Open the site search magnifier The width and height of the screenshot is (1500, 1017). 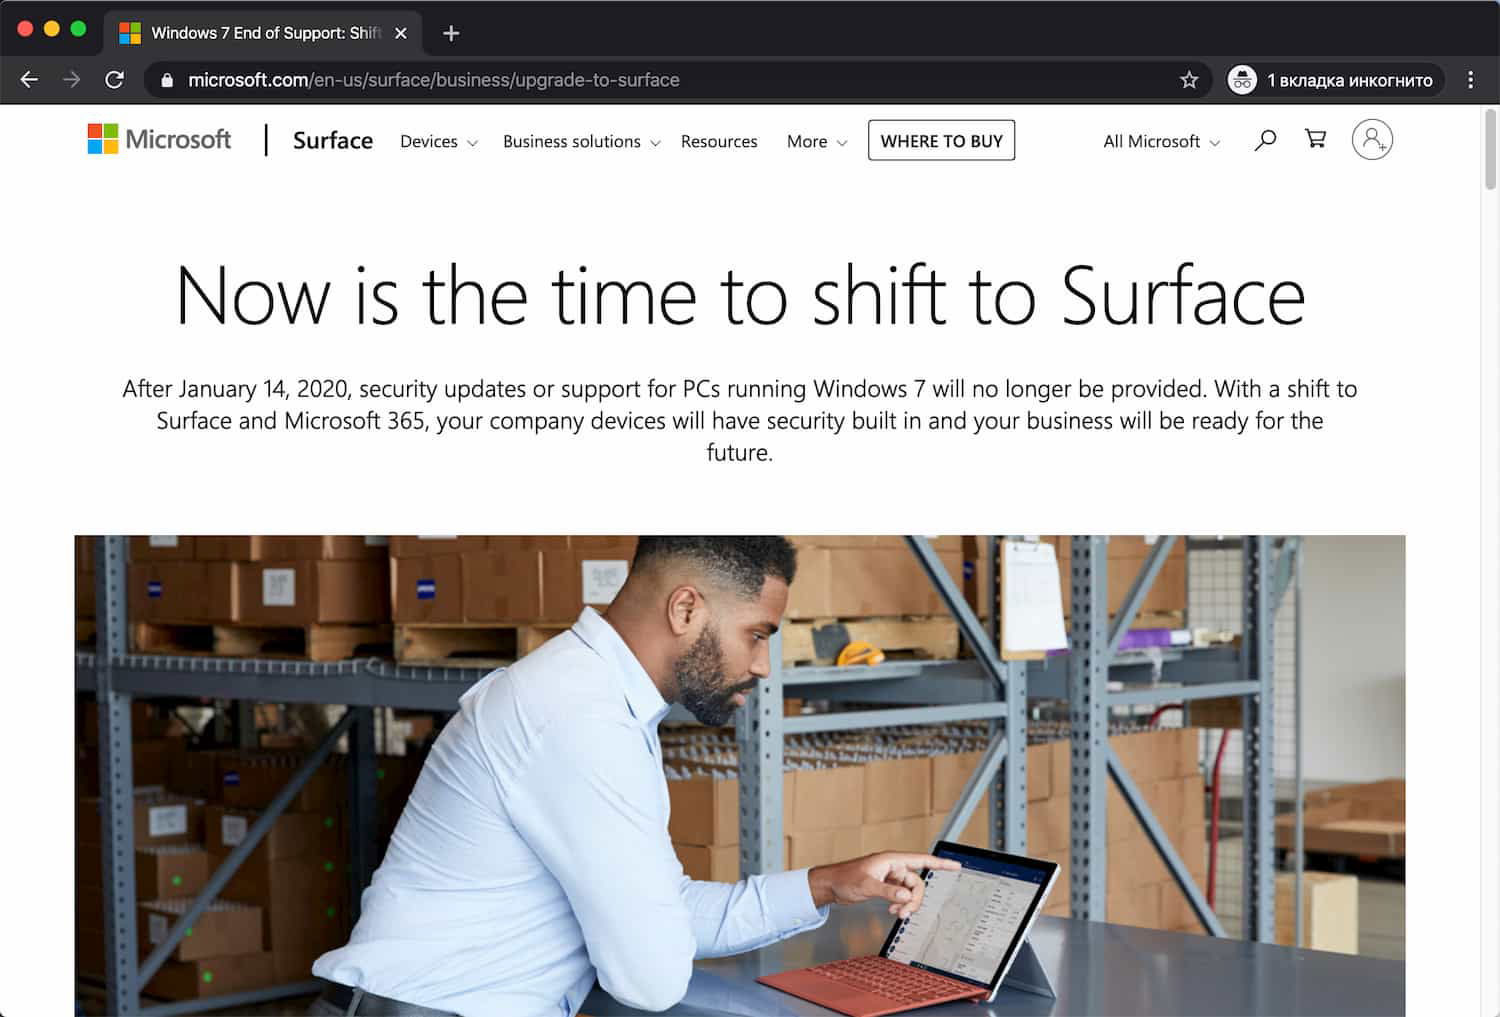coord(1265,140)
